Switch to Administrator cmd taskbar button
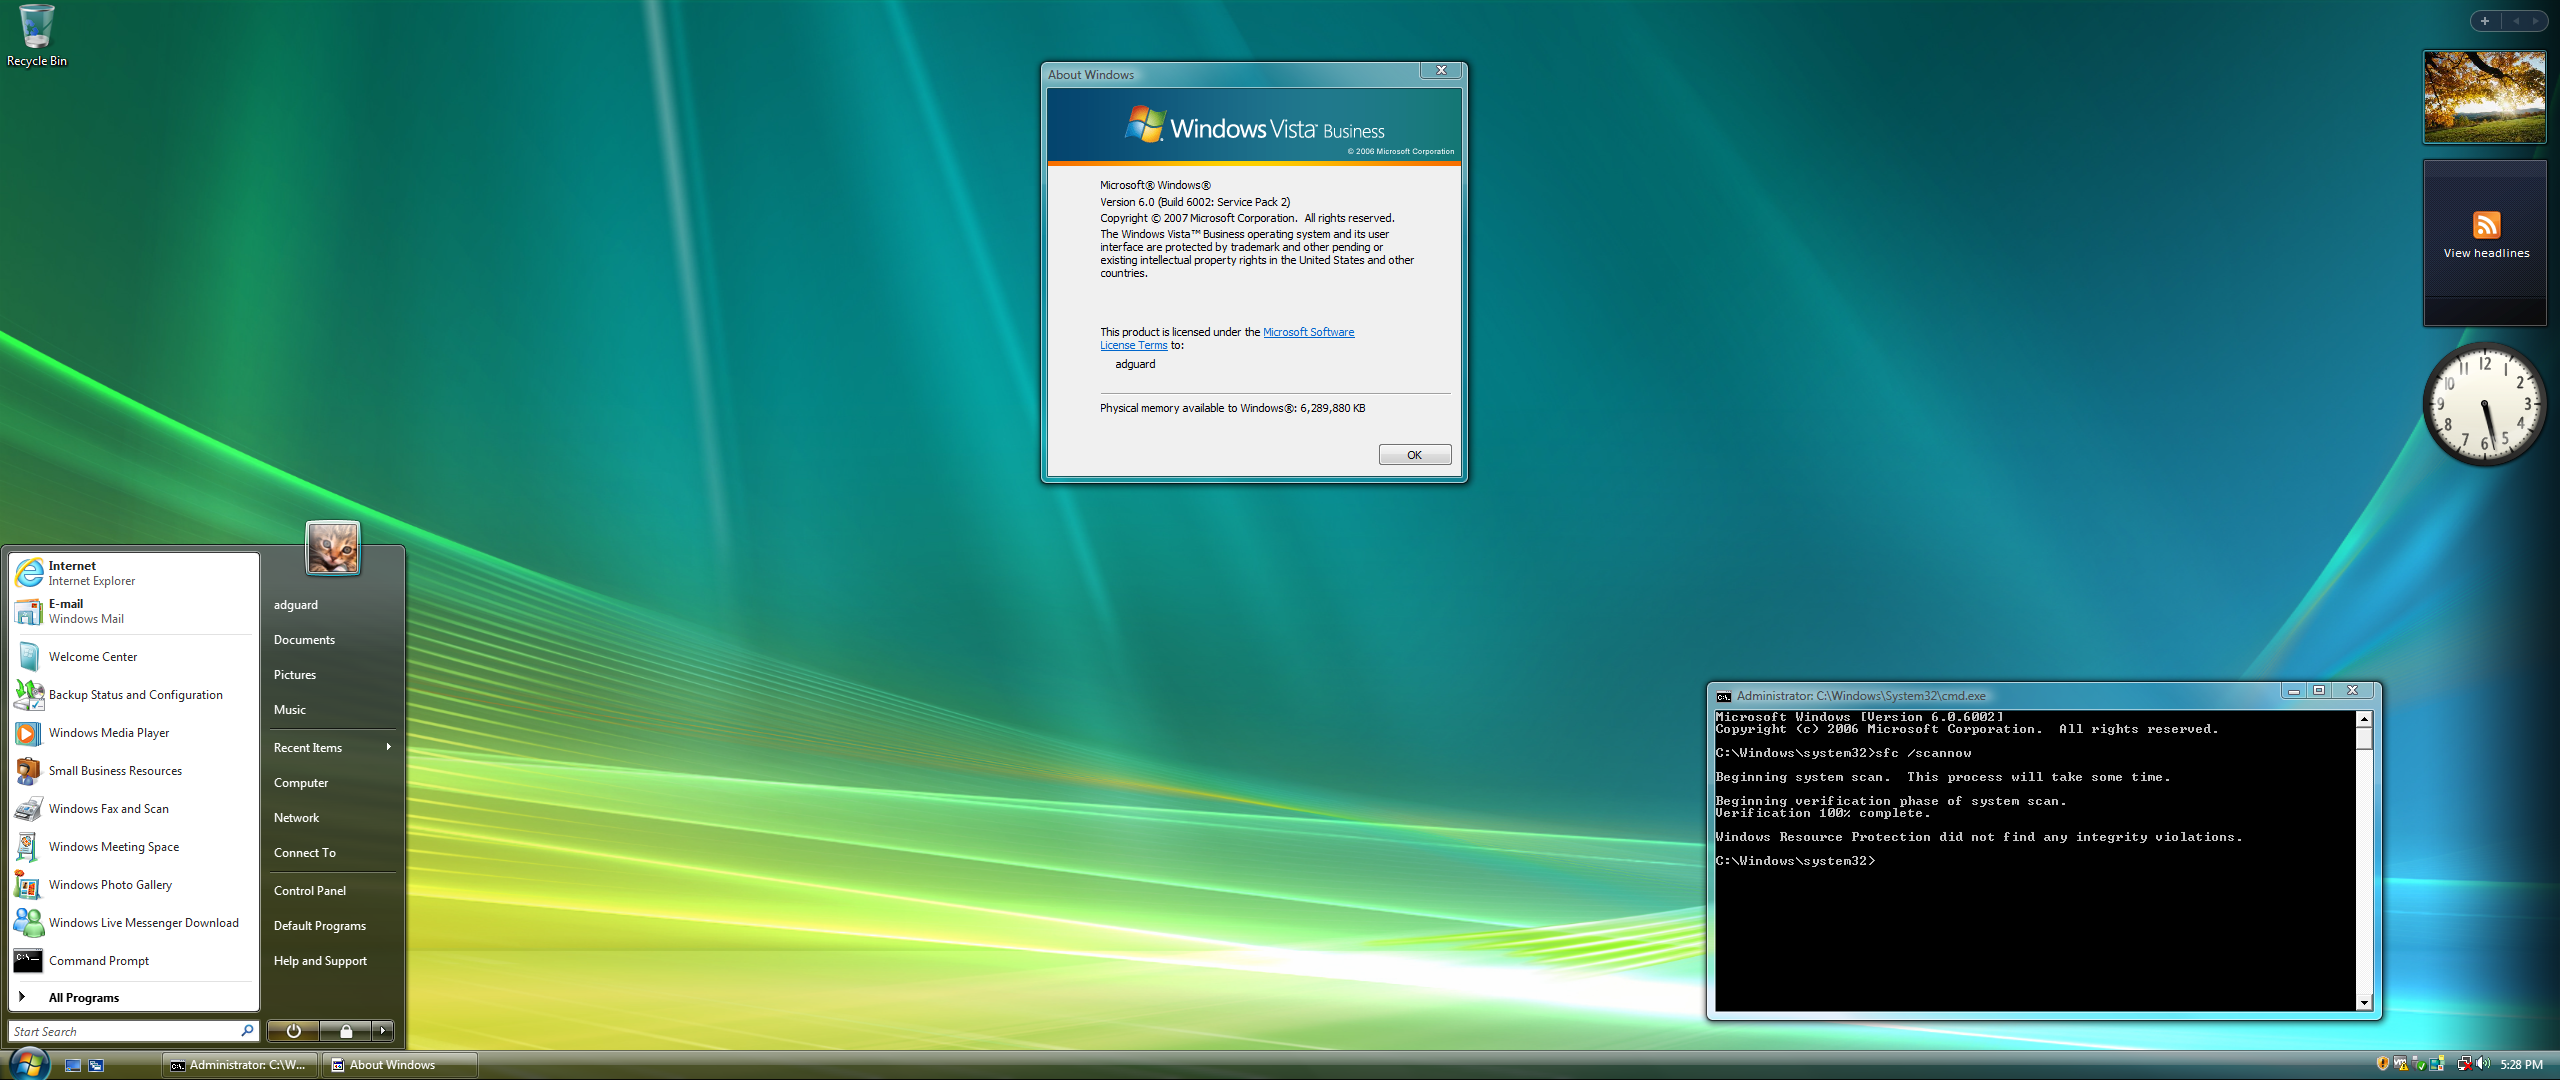 click(240, 1065)
